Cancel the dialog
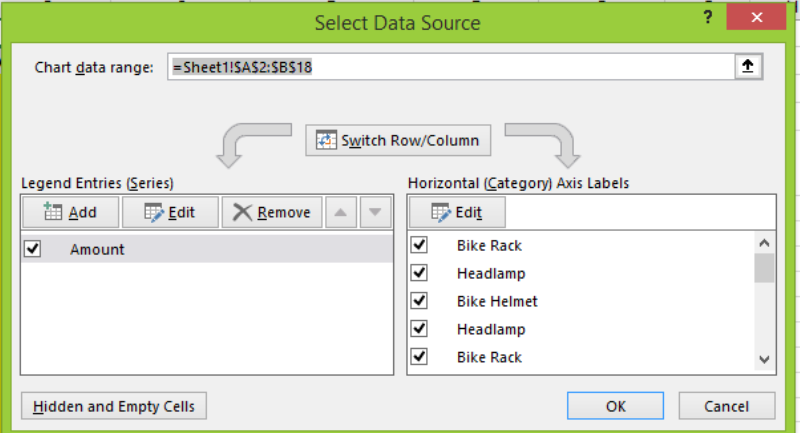Screen dimensions: 800x434 point(727,406)
